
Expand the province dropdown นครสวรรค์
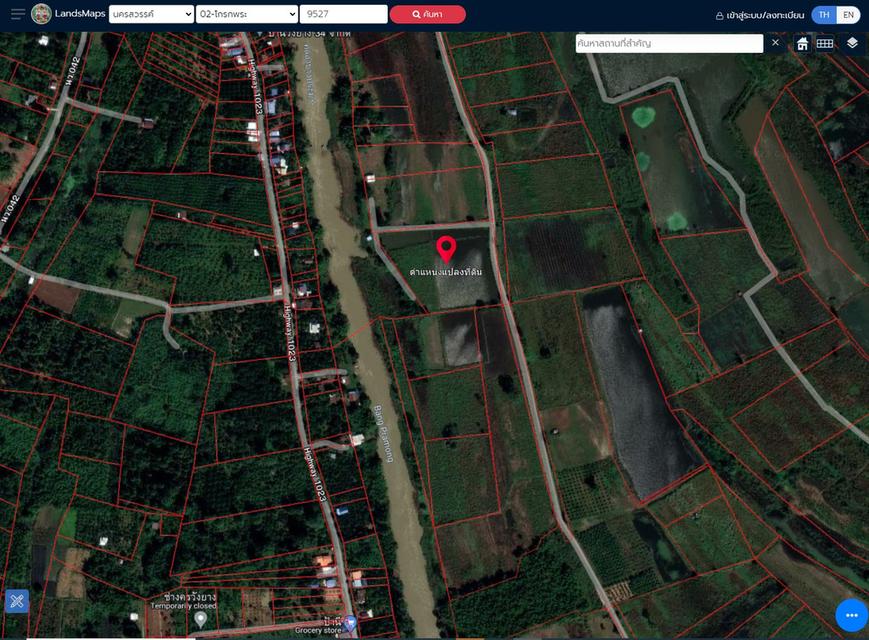pyautogui.click(x=152, y=14)
